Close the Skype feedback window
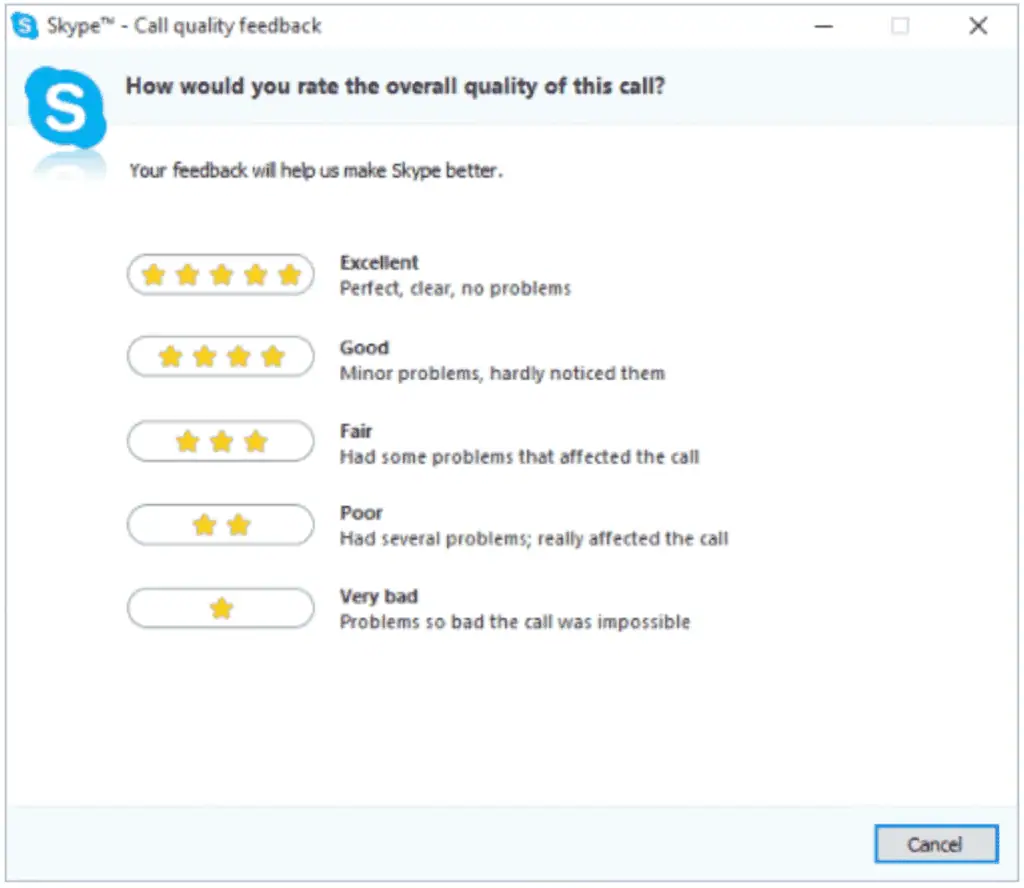Screen dimensions: 1024x888 click(x=978, y=26)
